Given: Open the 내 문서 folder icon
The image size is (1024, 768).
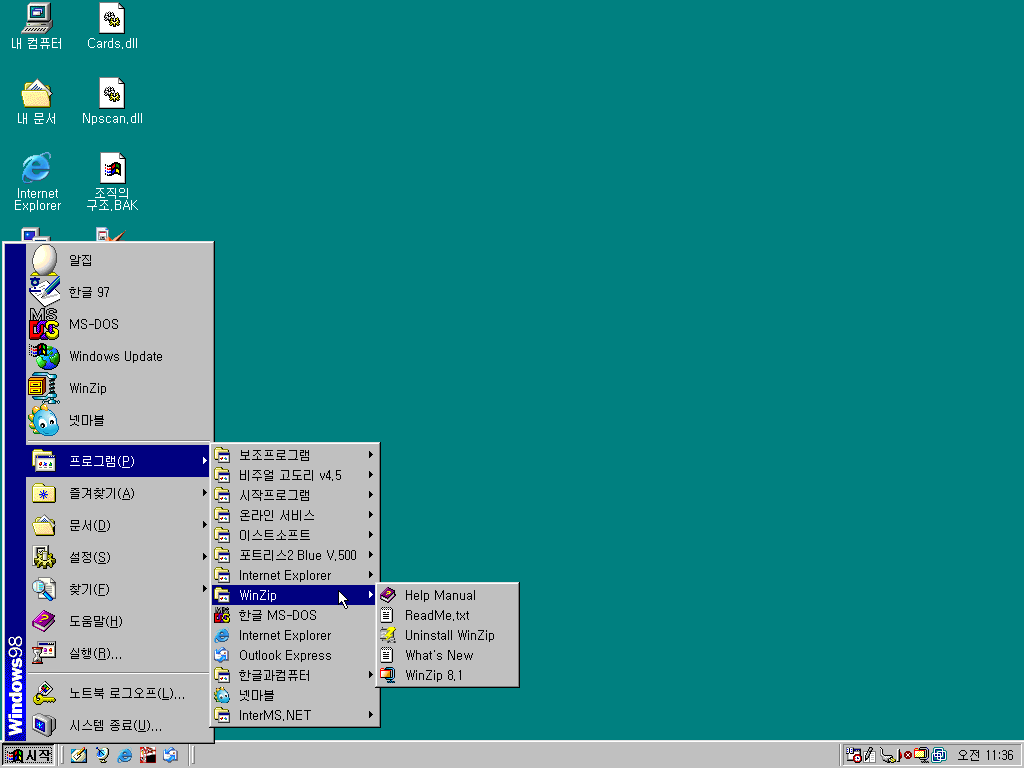Looking at the screenshot, I should tap(37, 101).
